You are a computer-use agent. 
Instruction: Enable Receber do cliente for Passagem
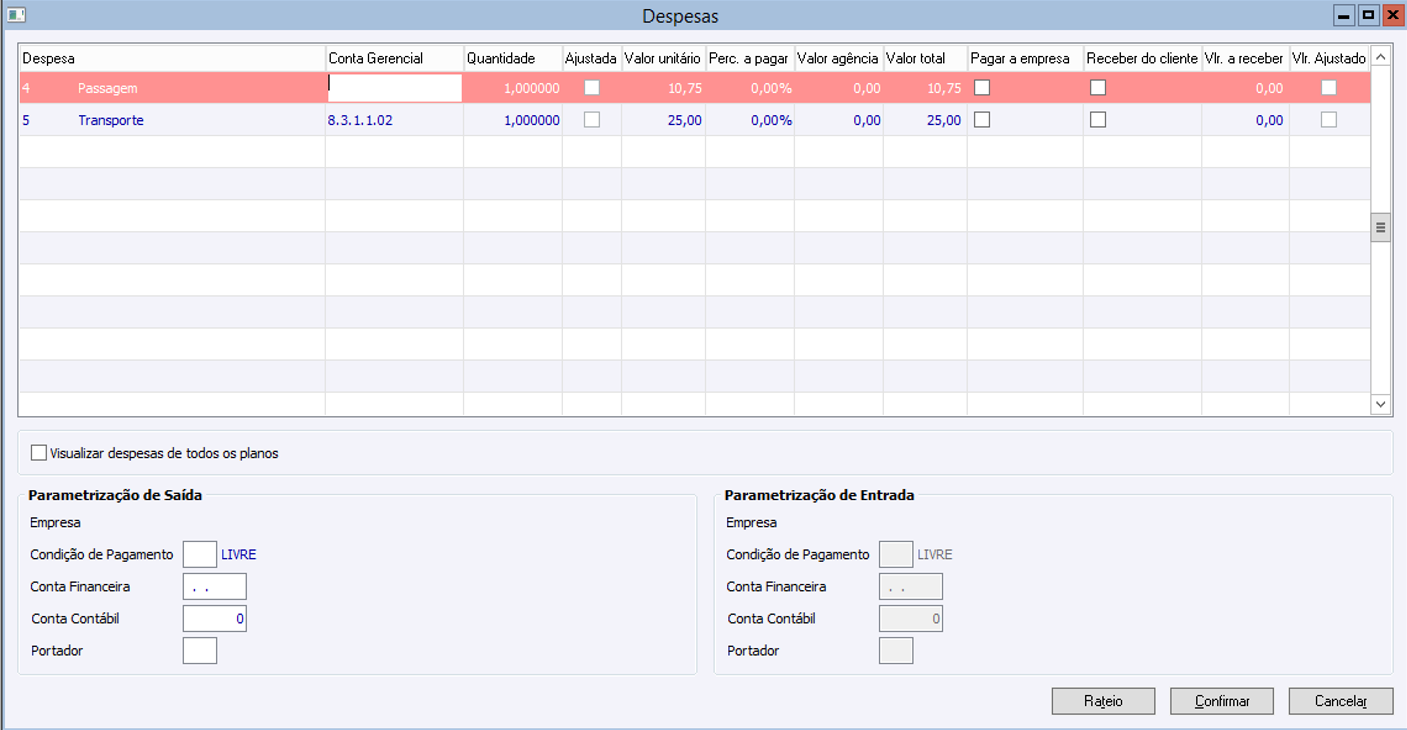tap(1098, 88)
